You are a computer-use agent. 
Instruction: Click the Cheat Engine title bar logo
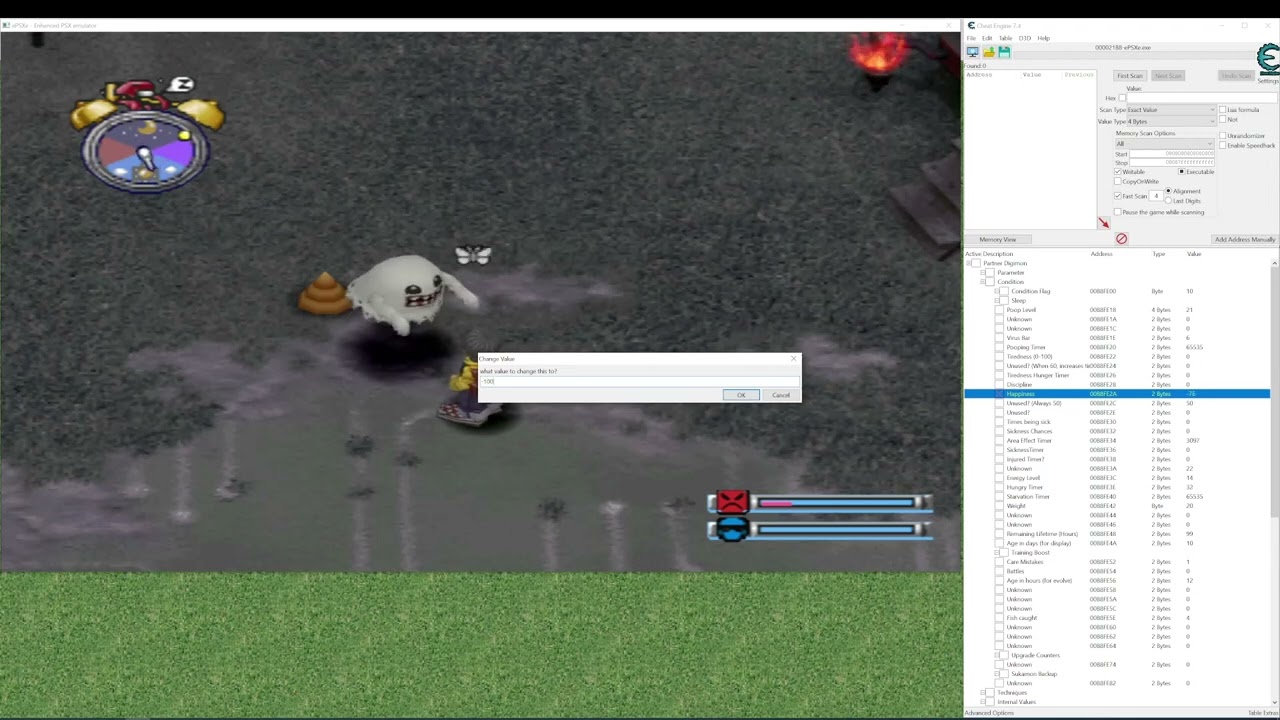(970, 25)
